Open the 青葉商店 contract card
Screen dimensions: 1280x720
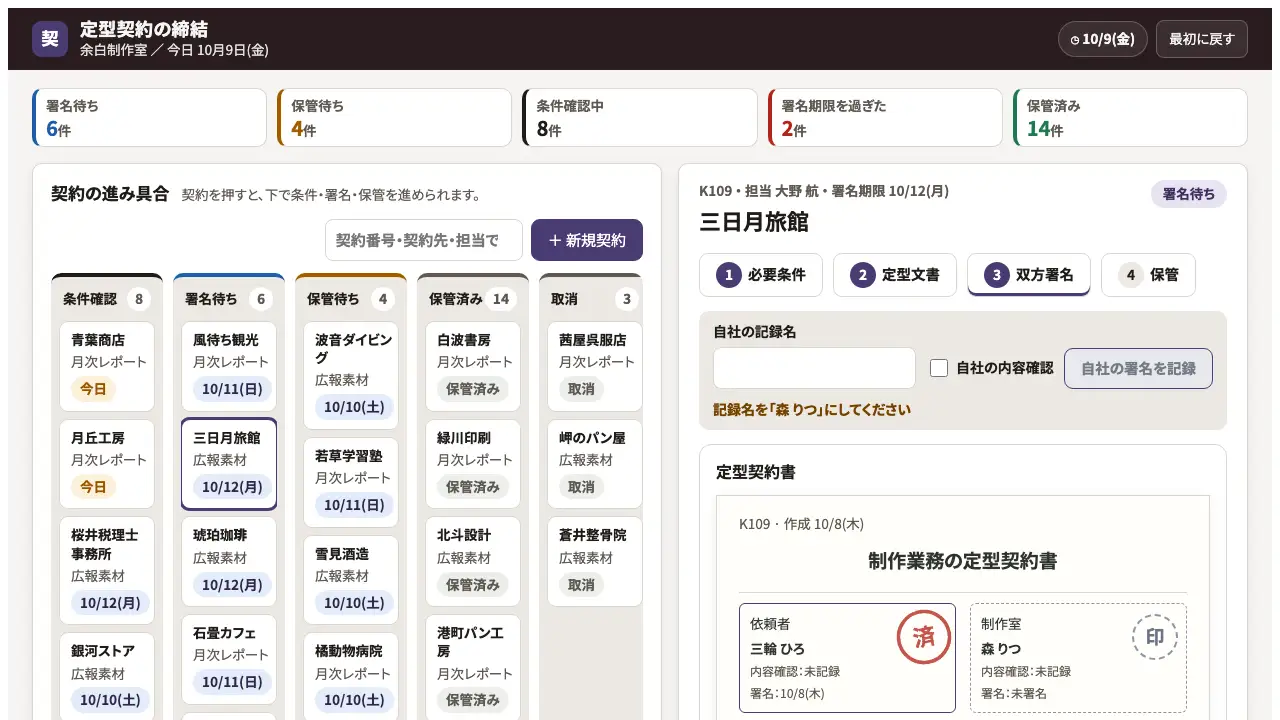click(x=107, y=366)
